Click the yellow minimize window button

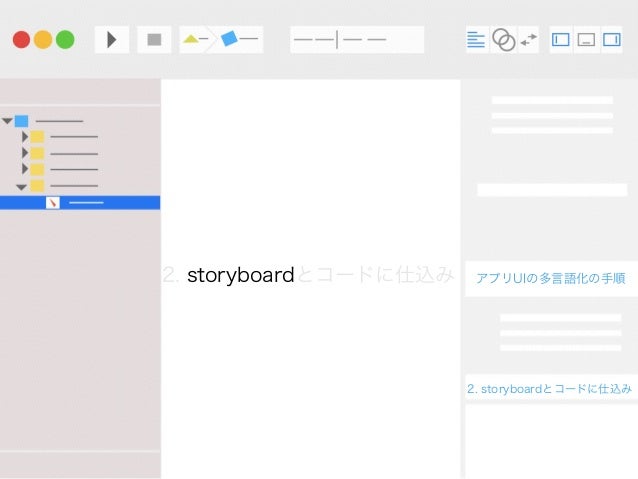[x=43, y=39]
